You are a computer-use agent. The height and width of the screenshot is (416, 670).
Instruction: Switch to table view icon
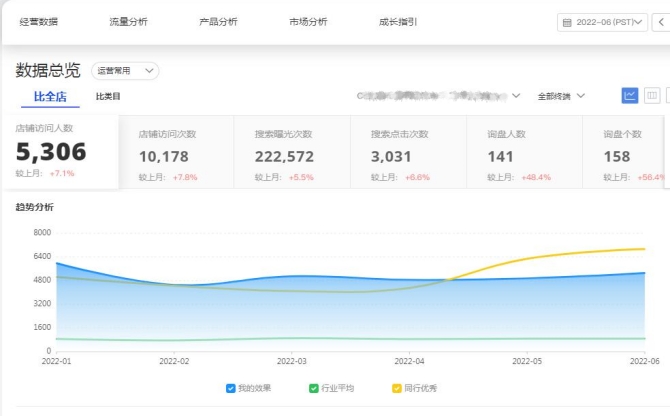pyautogui.click(x=653, y=96)
